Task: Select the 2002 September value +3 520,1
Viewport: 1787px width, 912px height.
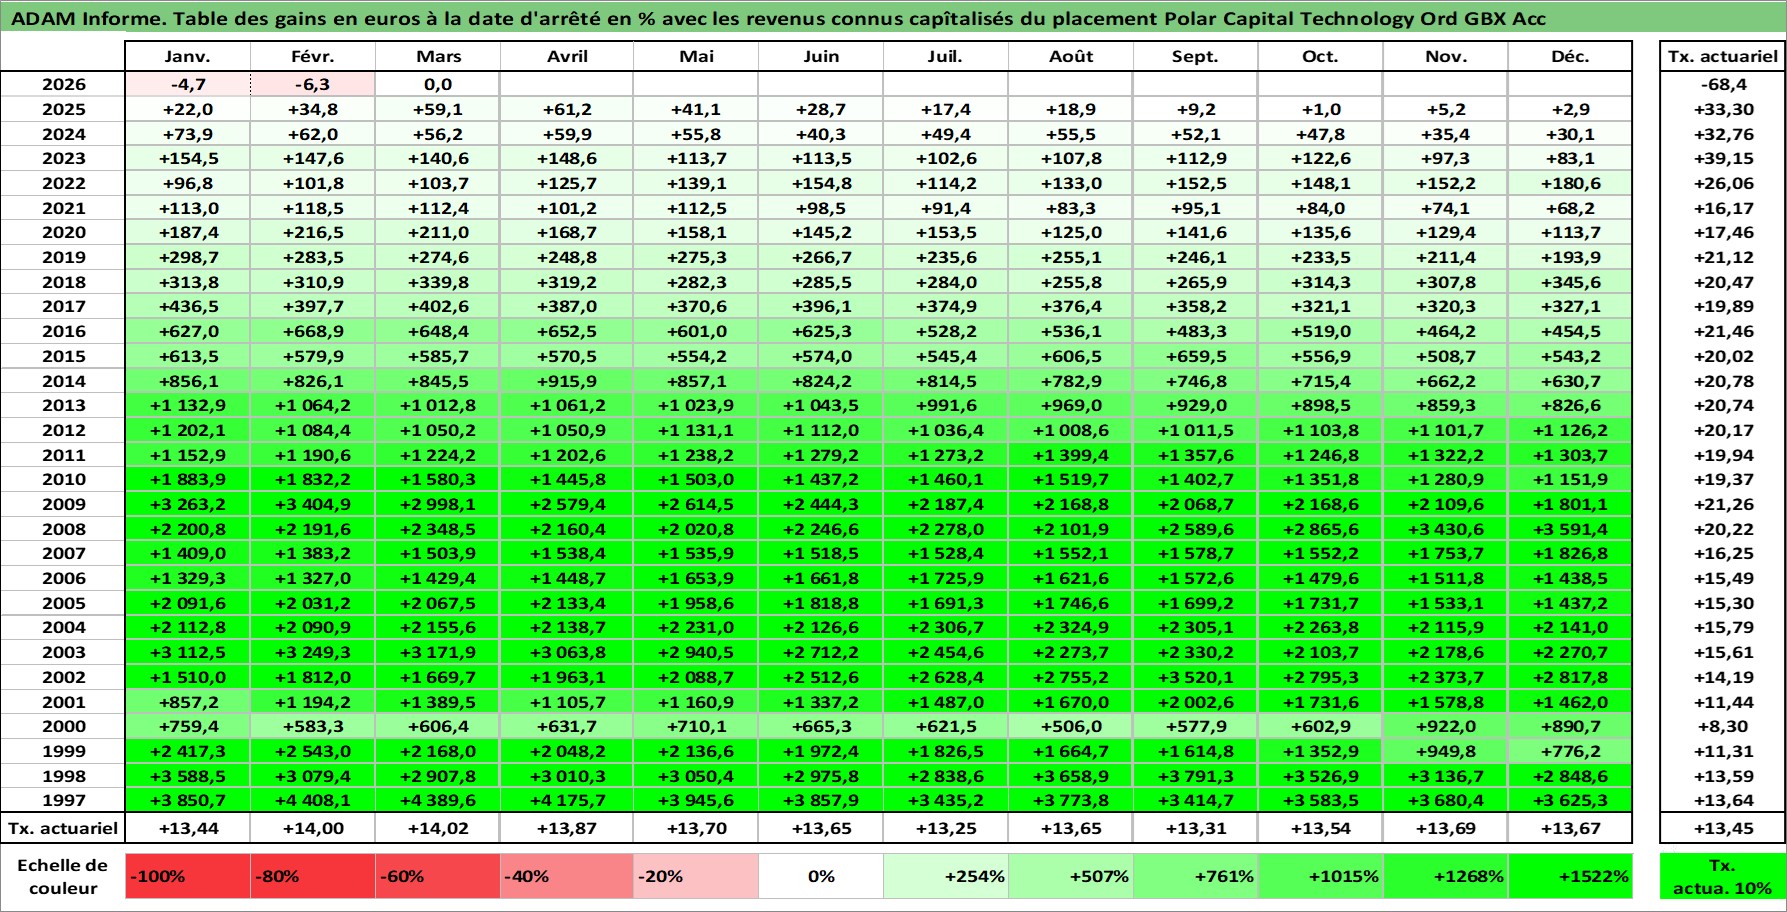Action: (x=1195, y=677)
